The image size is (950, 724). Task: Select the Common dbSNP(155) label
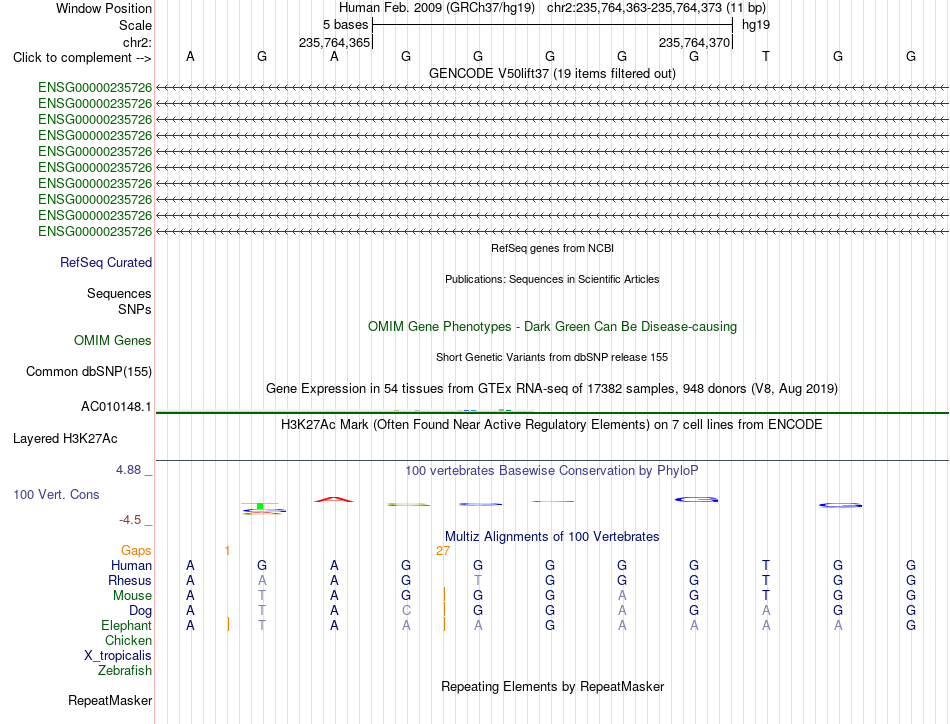pyautogui.click(x=88, y=371)
